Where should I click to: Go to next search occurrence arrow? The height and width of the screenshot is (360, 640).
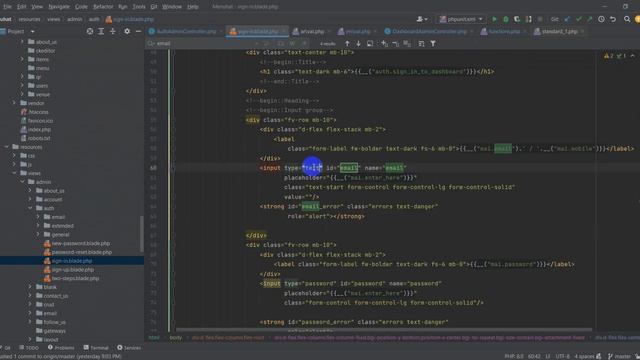click(x=358, y=43)
